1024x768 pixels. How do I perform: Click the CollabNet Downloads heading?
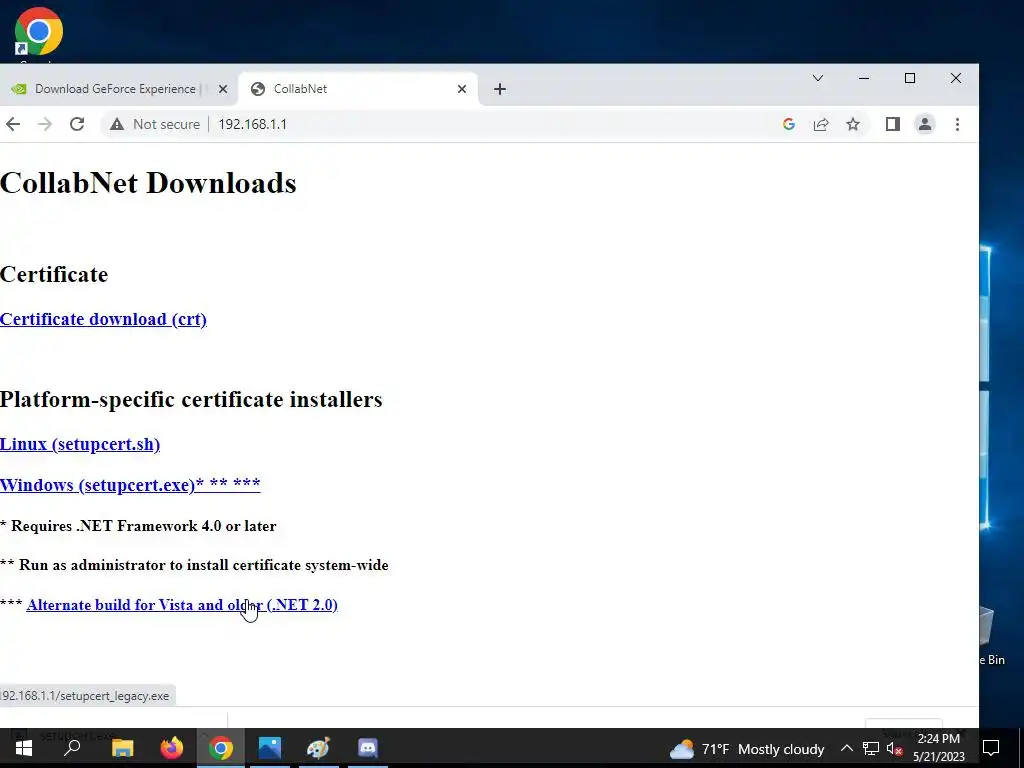pos(148,183)
